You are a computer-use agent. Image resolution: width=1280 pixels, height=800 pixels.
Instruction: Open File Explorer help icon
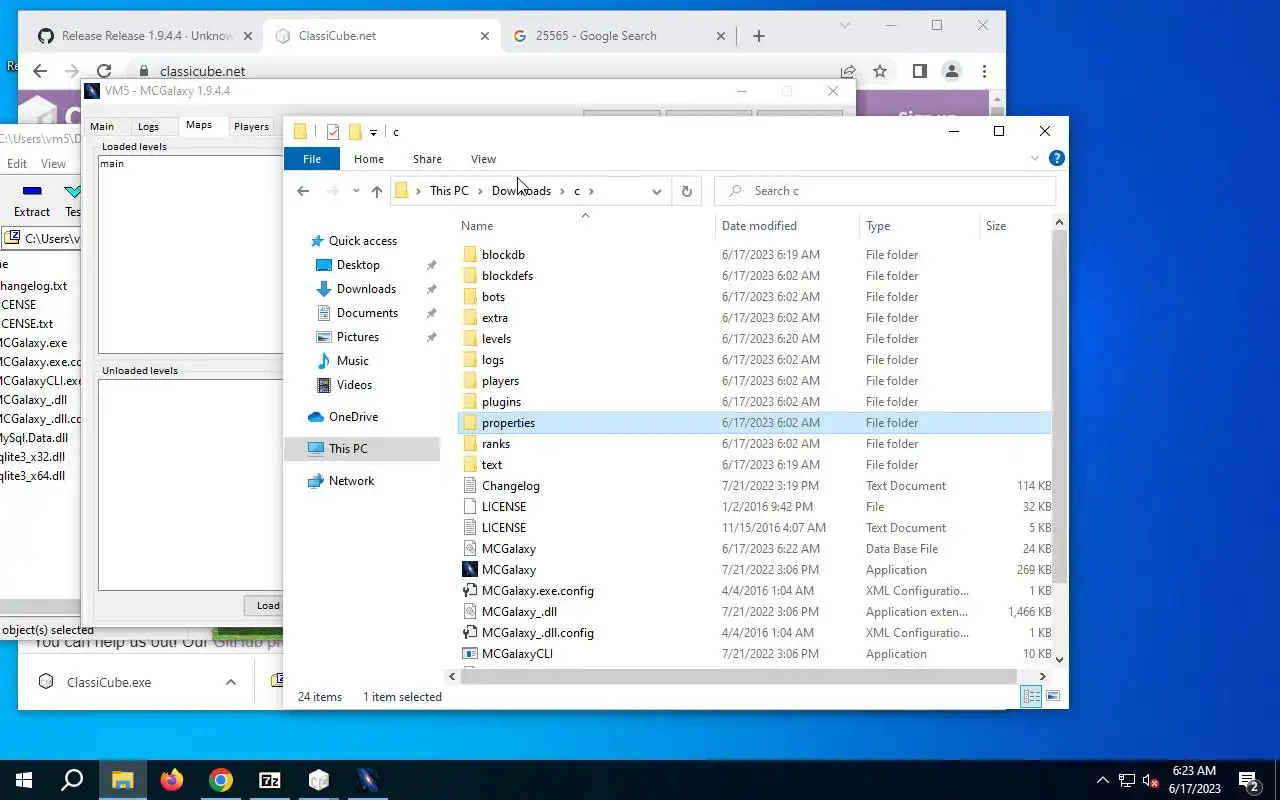pyautogui.click(x=1056, y=158)
